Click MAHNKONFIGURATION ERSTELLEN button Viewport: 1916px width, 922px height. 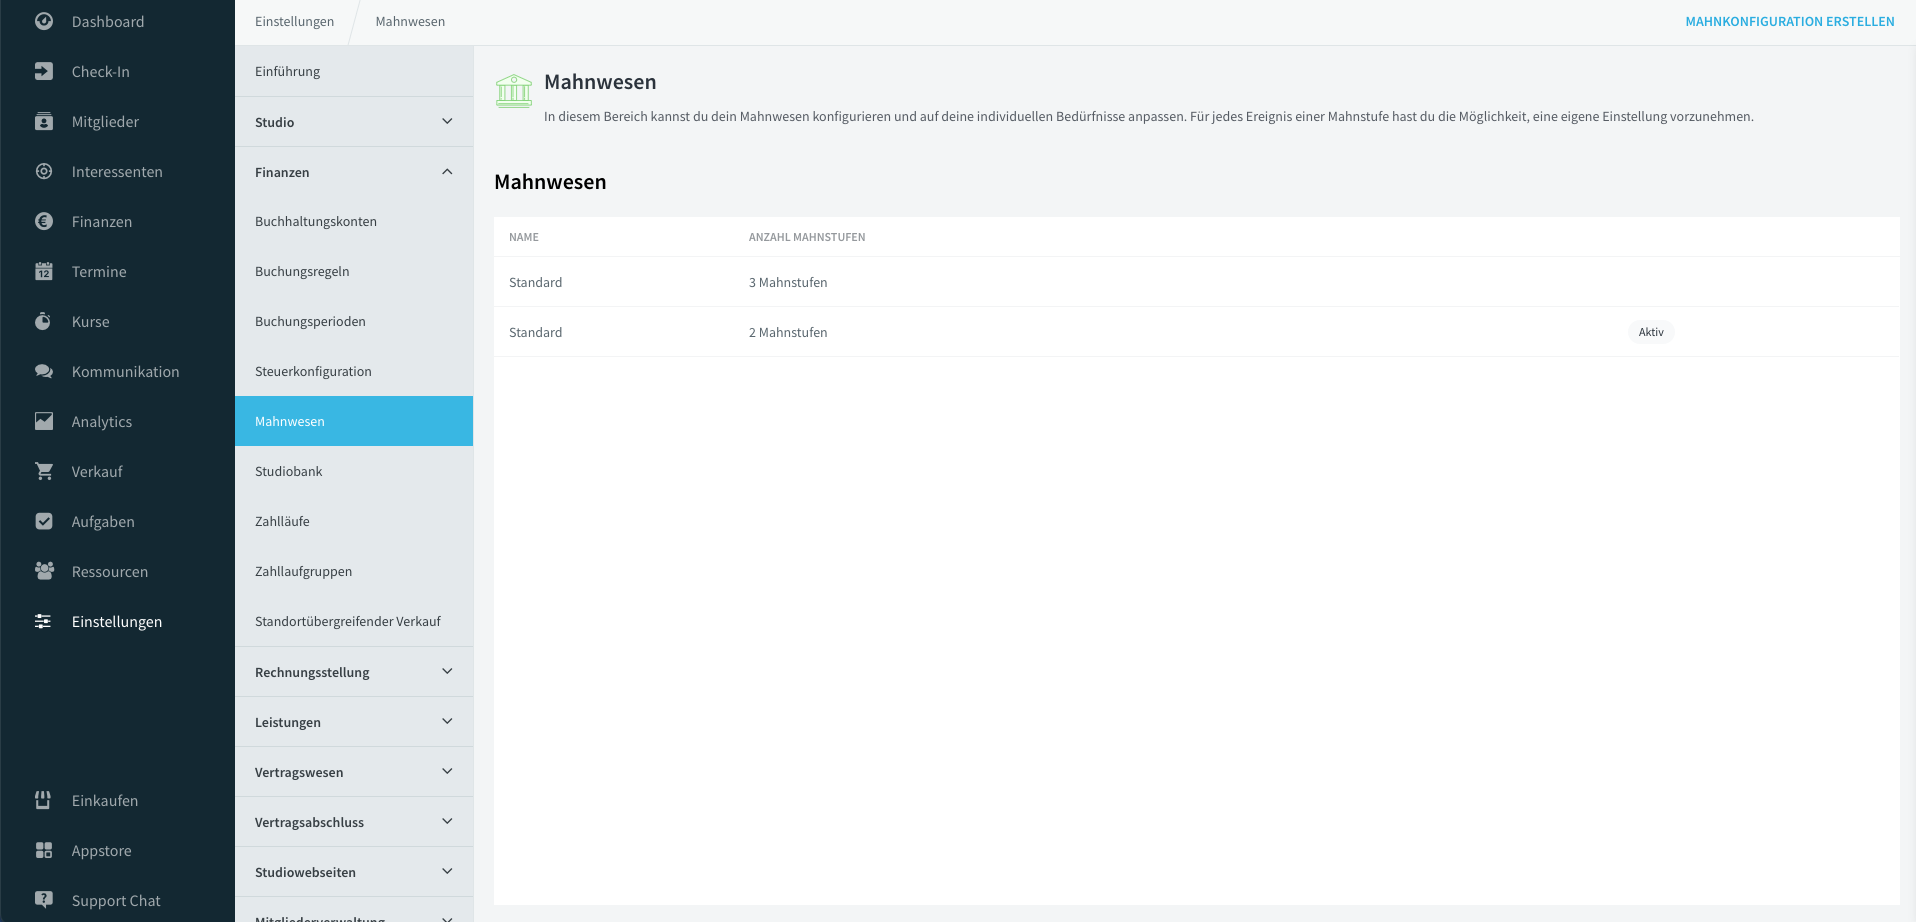[x=1789, y=21]
